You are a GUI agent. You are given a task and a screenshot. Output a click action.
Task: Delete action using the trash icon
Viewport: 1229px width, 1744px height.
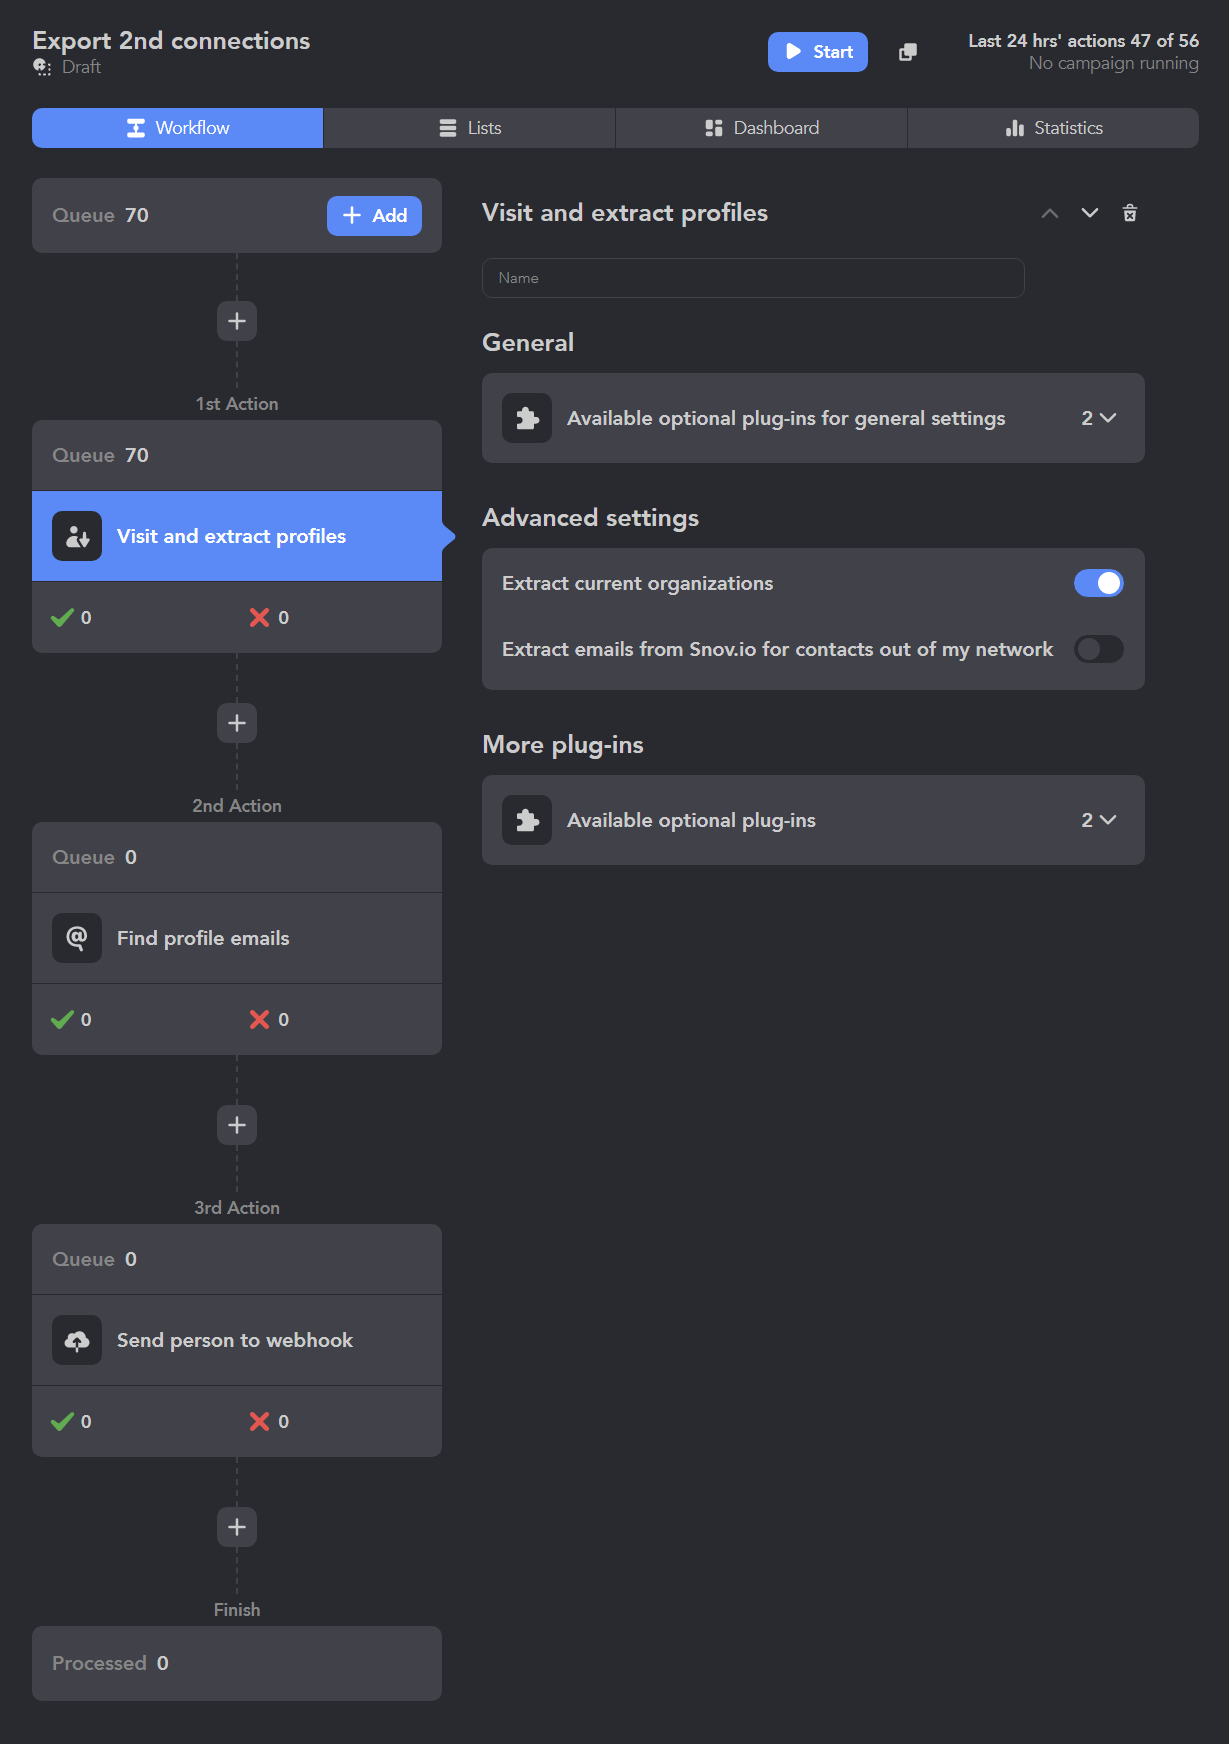[x=1130, y=213]
